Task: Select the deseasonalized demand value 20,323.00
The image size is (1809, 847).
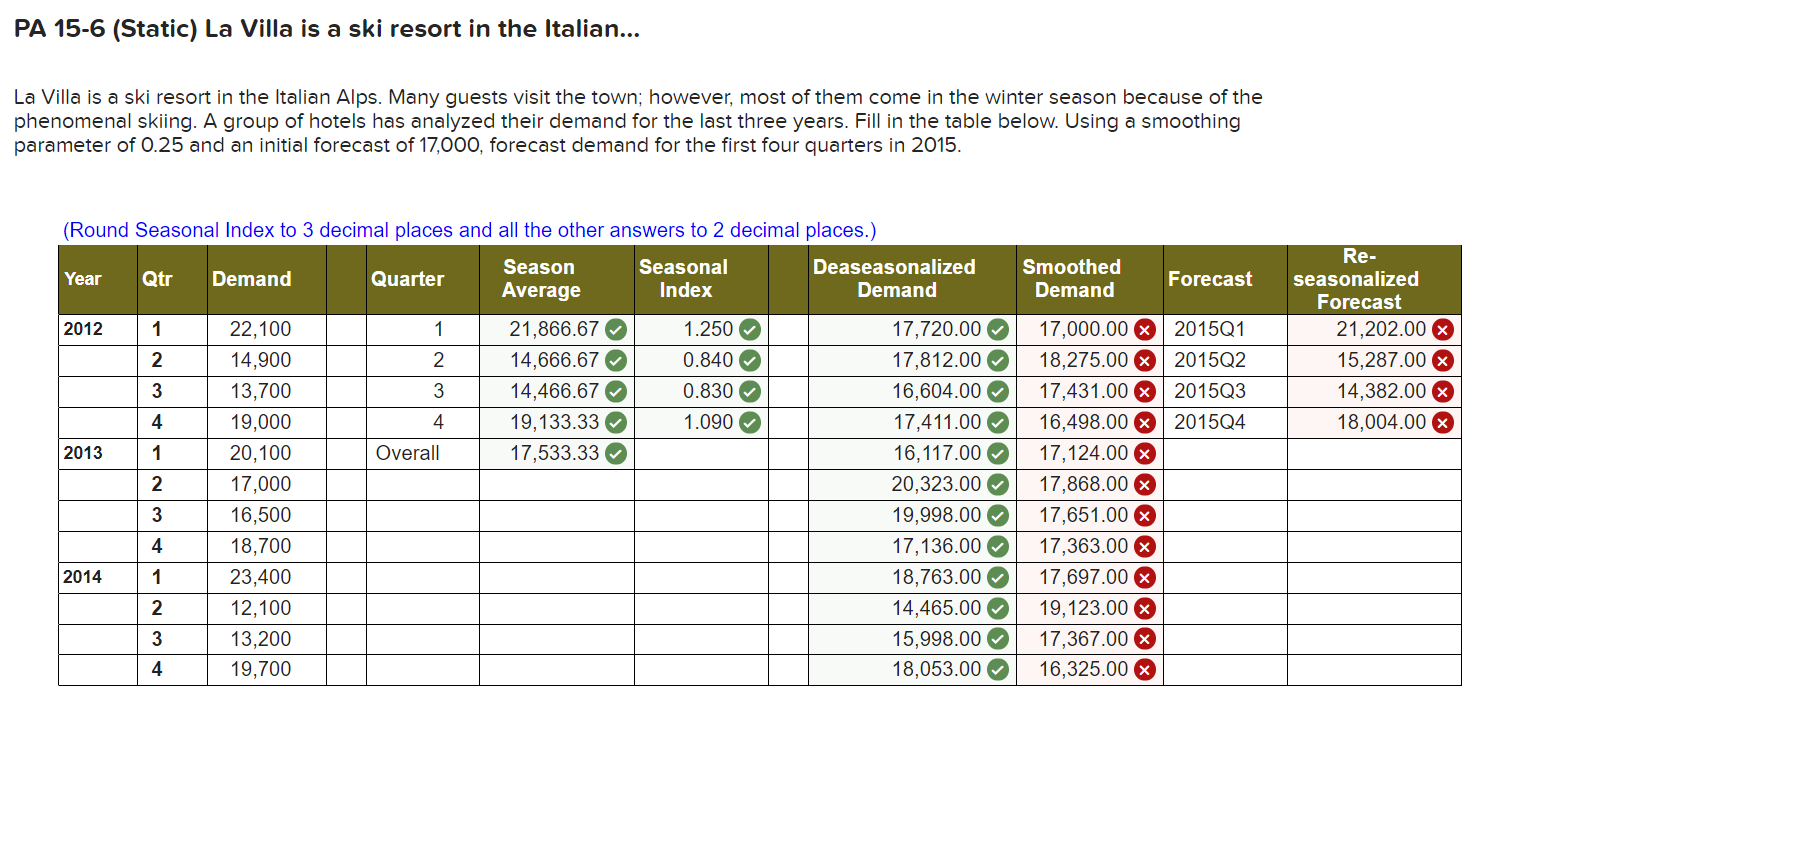Action: click(x=936, y=484)
